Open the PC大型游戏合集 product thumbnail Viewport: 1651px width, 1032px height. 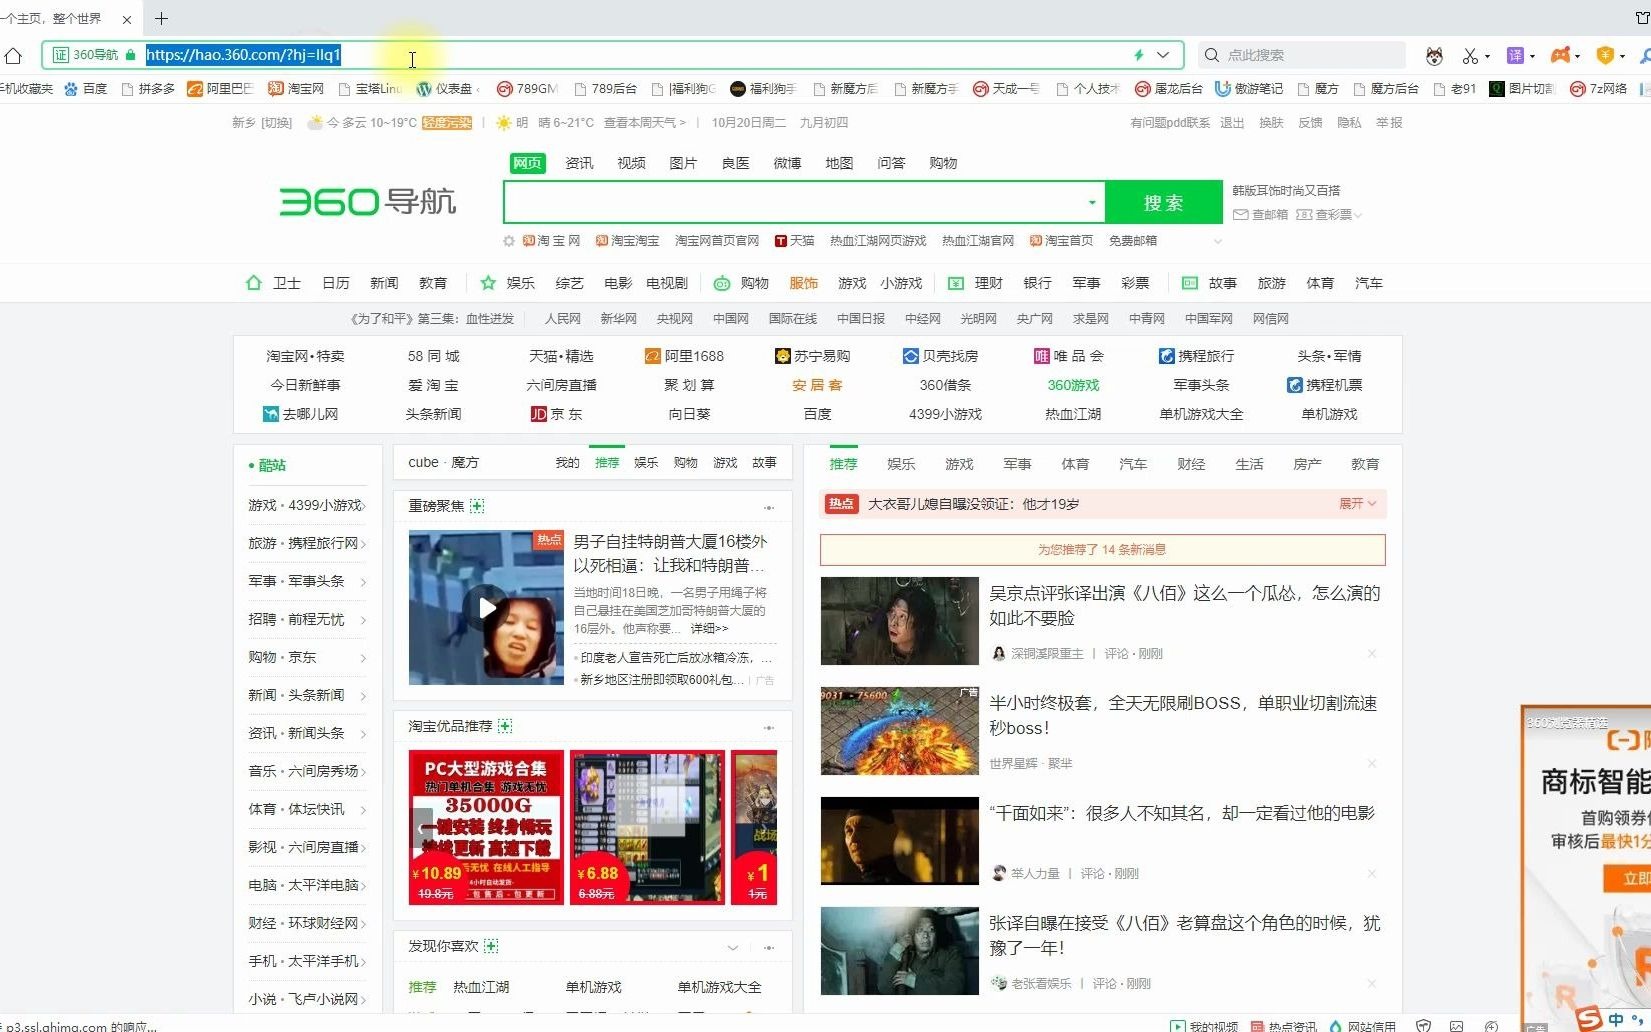tap(486, 828)
